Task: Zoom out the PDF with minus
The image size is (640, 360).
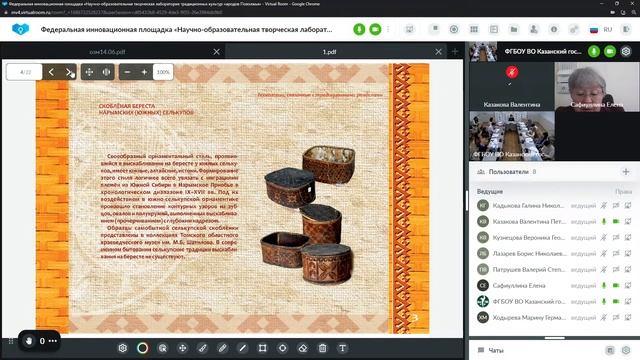Action: pos(127,72)
